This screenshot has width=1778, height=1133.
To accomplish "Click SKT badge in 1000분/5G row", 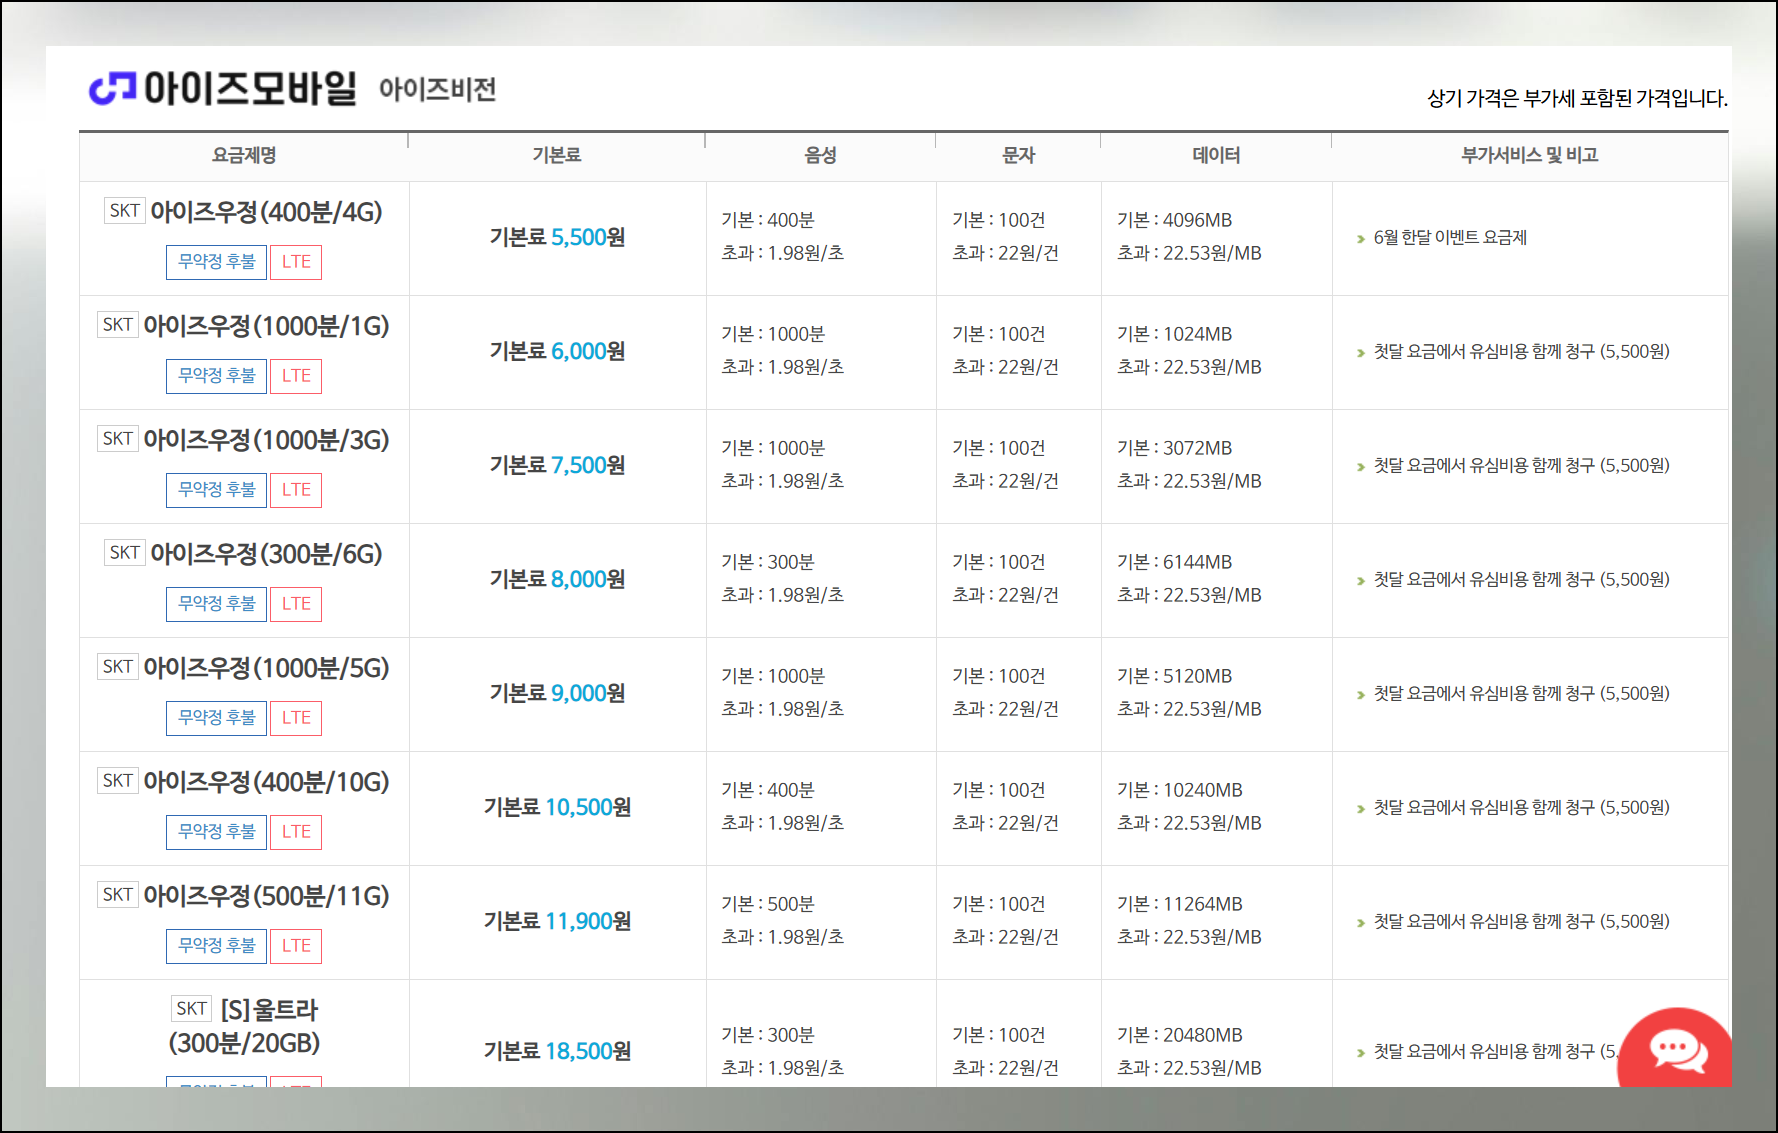I will (x=117, y=667).
